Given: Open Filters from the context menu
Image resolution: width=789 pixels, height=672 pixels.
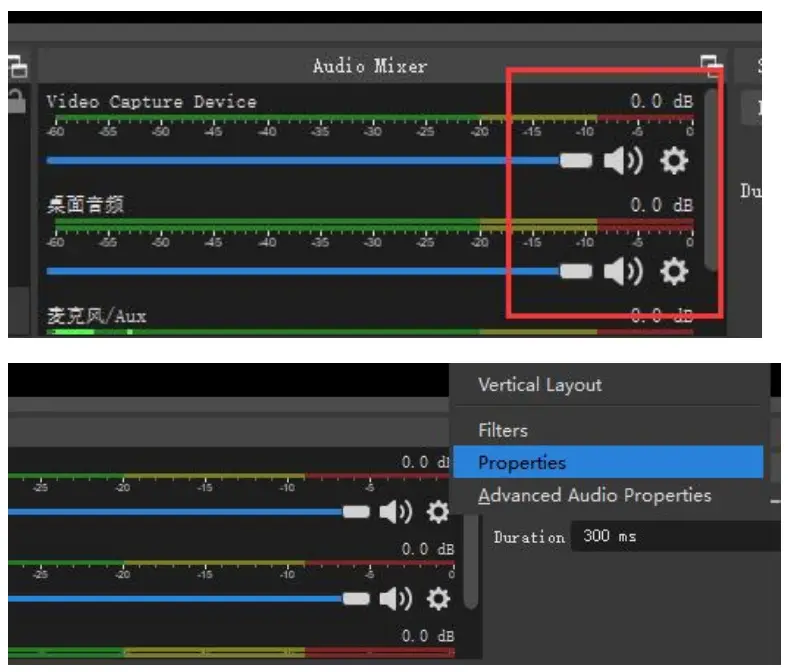Looking at the screenshot, I should click(x=503, y=430).
